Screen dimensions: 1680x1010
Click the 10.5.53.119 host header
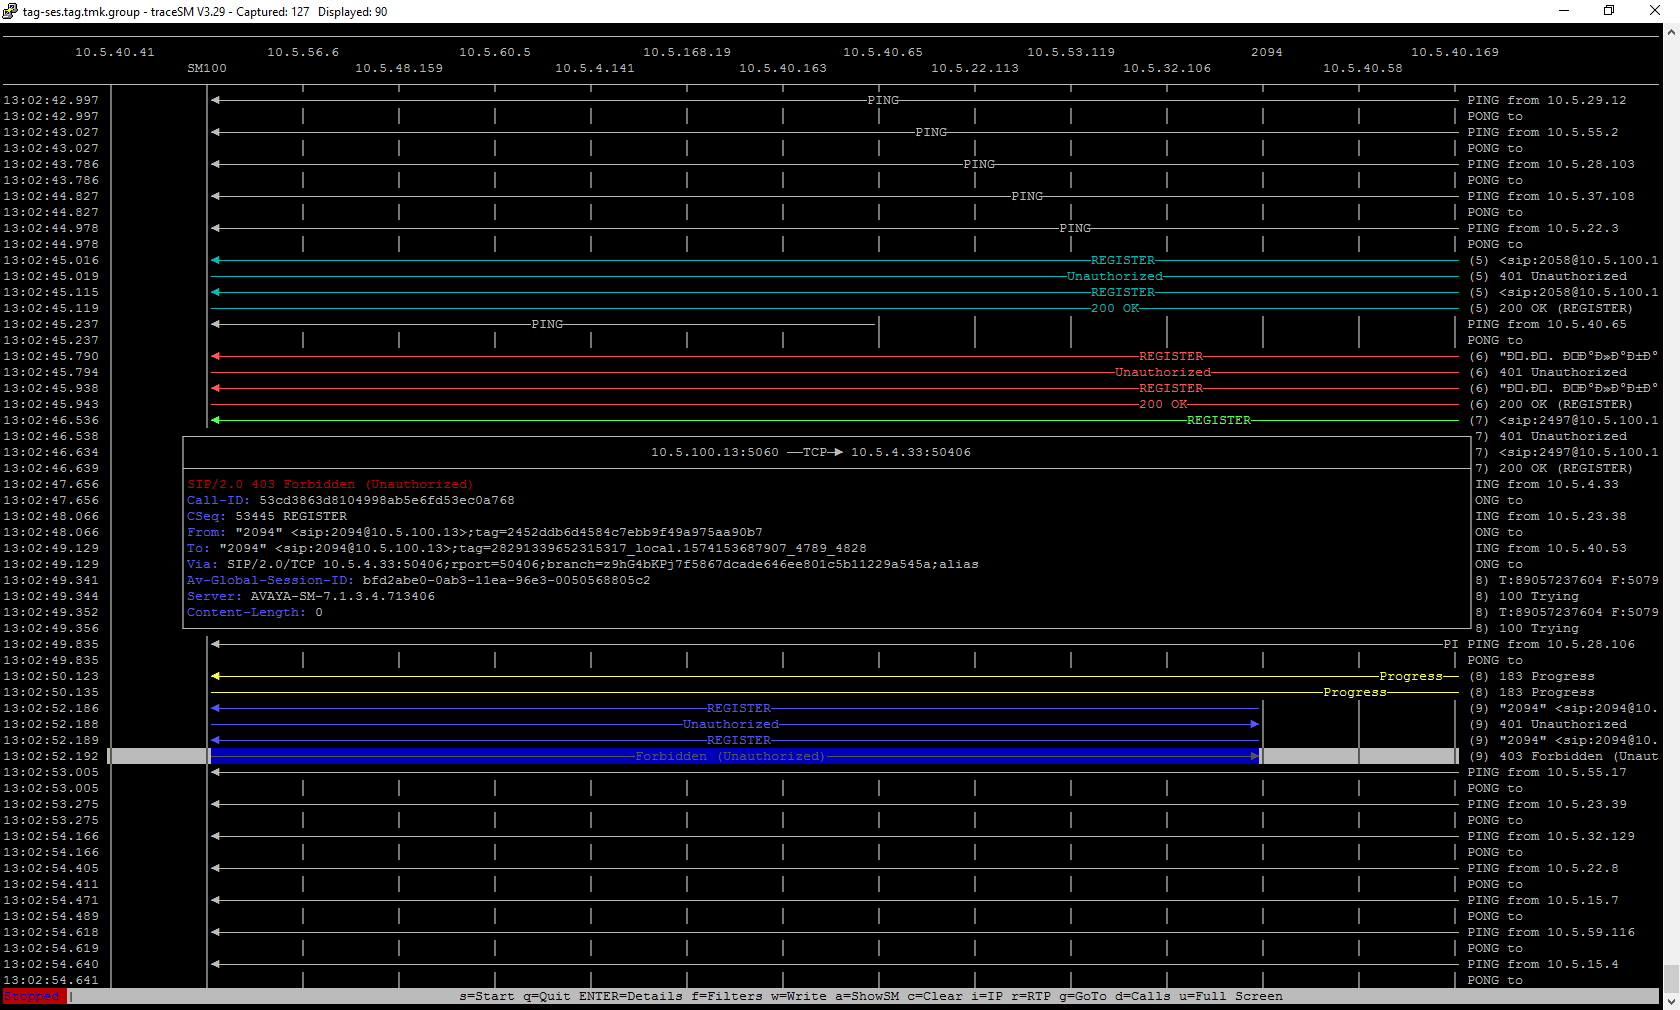click(1071, 52)
